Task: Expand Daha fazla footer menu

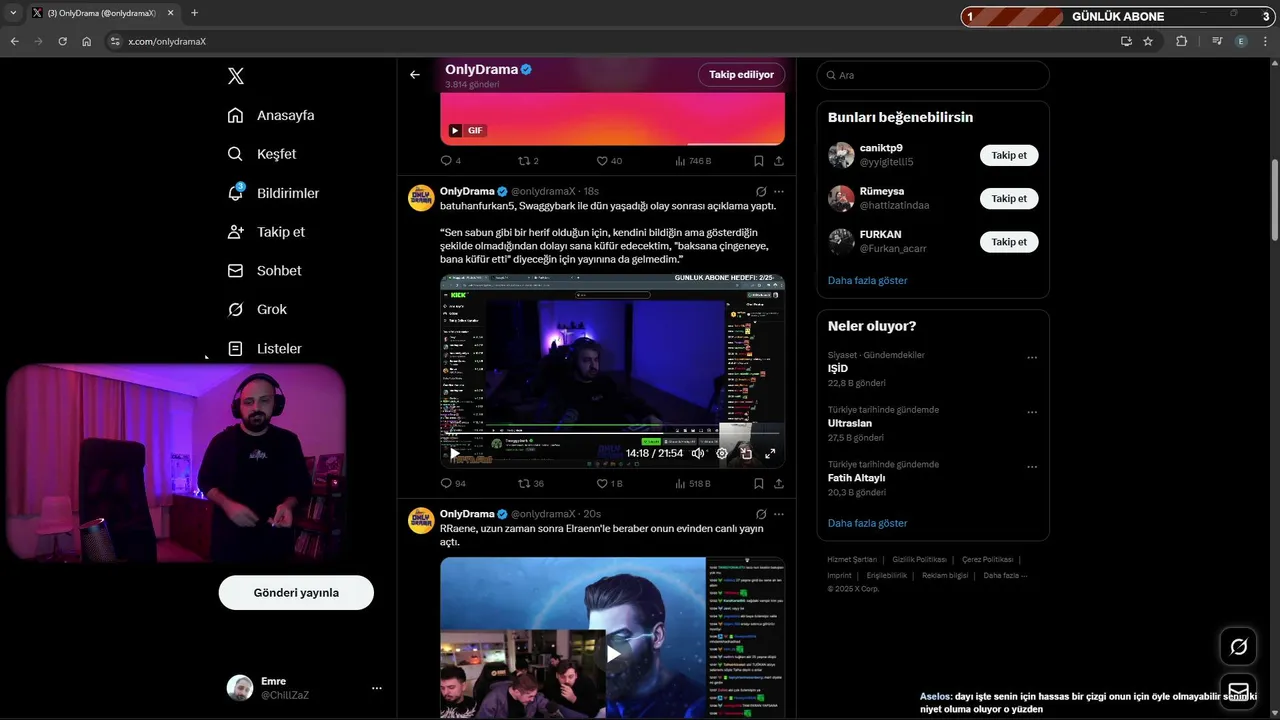Action: click(x=1005, y=575)
